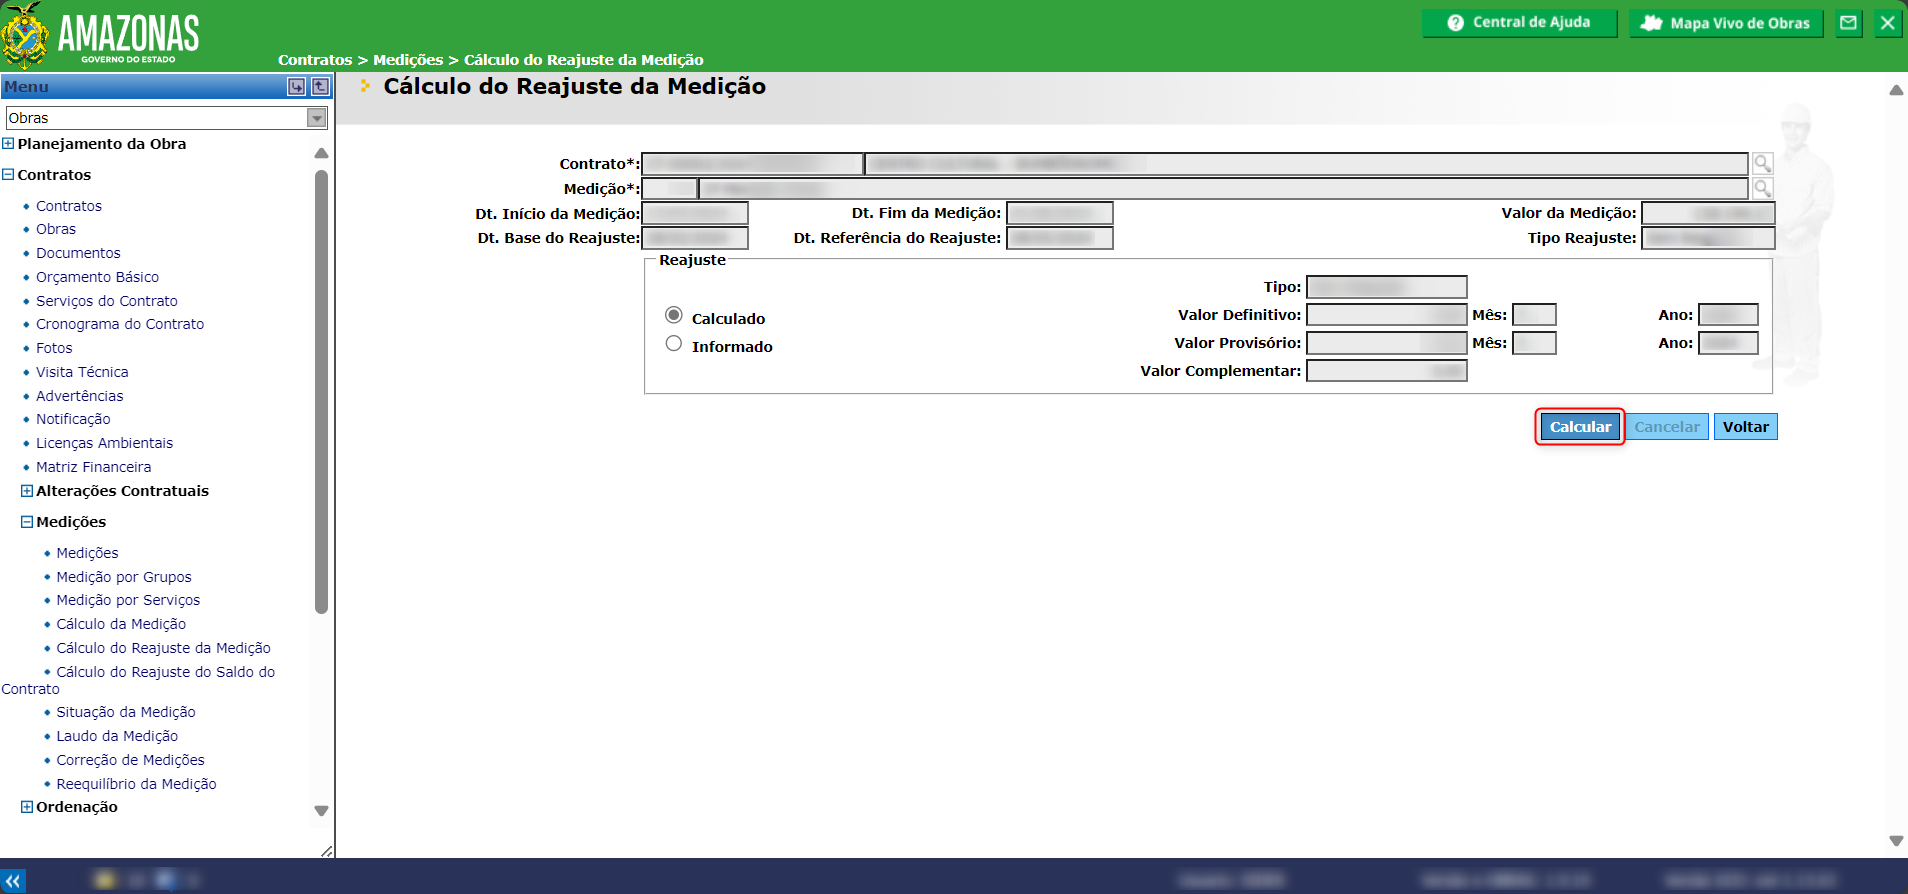Image resolution: width=1908 pixels, height=894 pixels.
Task: Collapse the Contratos tree node
Action: pos(8,174)
